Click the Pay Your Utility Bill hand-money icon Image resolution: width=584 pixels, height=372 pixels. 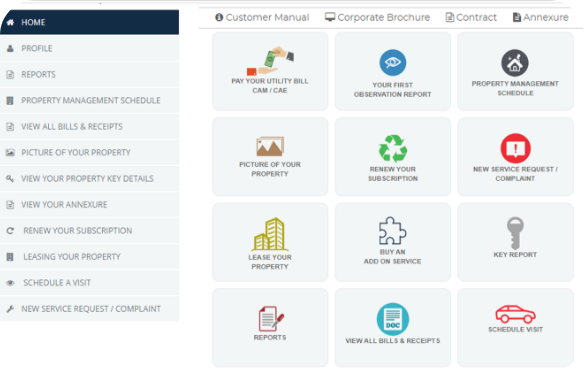(x=270, y=61)
